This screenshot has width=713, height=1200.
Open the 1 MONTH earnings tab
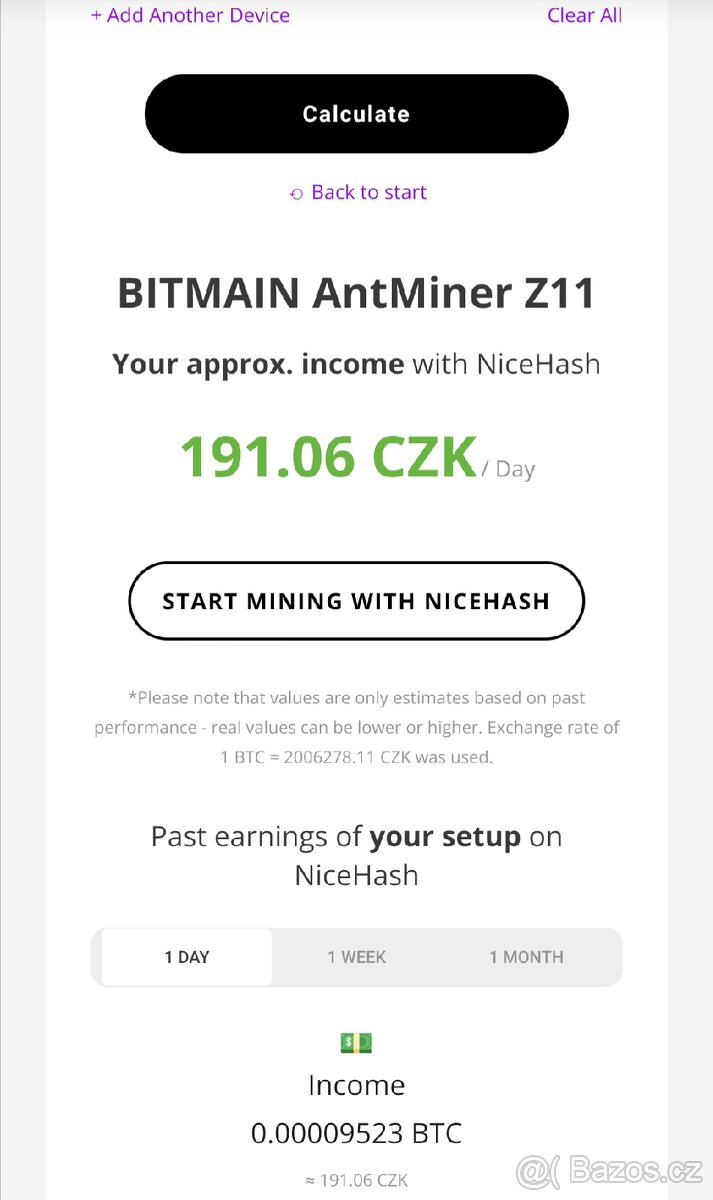coord(526,957)
